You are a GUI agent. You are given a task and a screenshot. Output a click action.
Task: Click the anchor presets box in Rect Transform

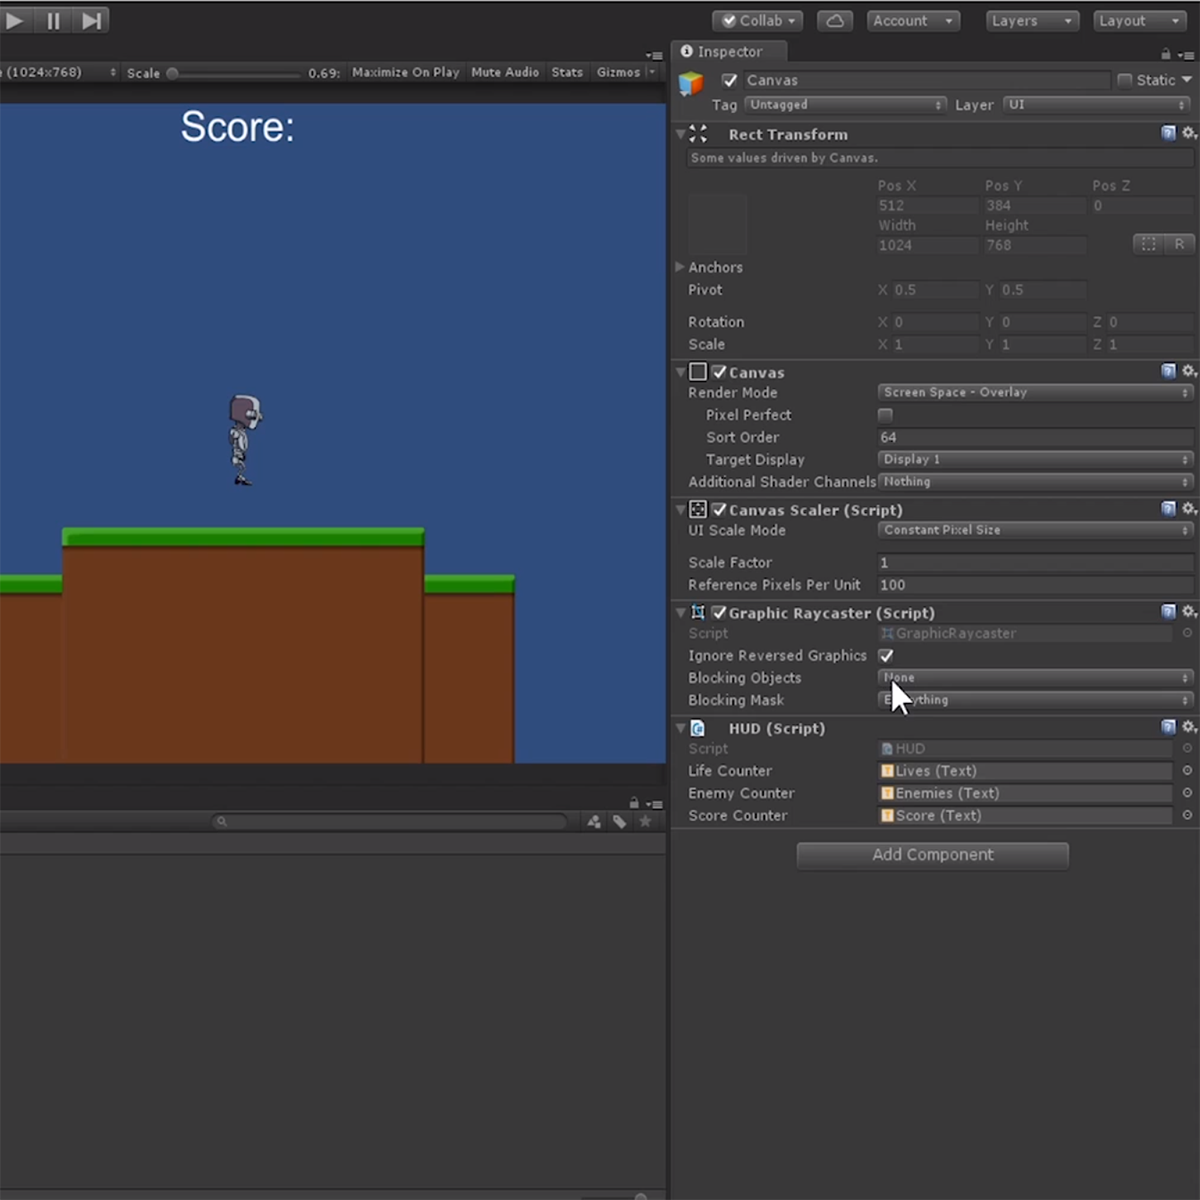tap(717, 224)
